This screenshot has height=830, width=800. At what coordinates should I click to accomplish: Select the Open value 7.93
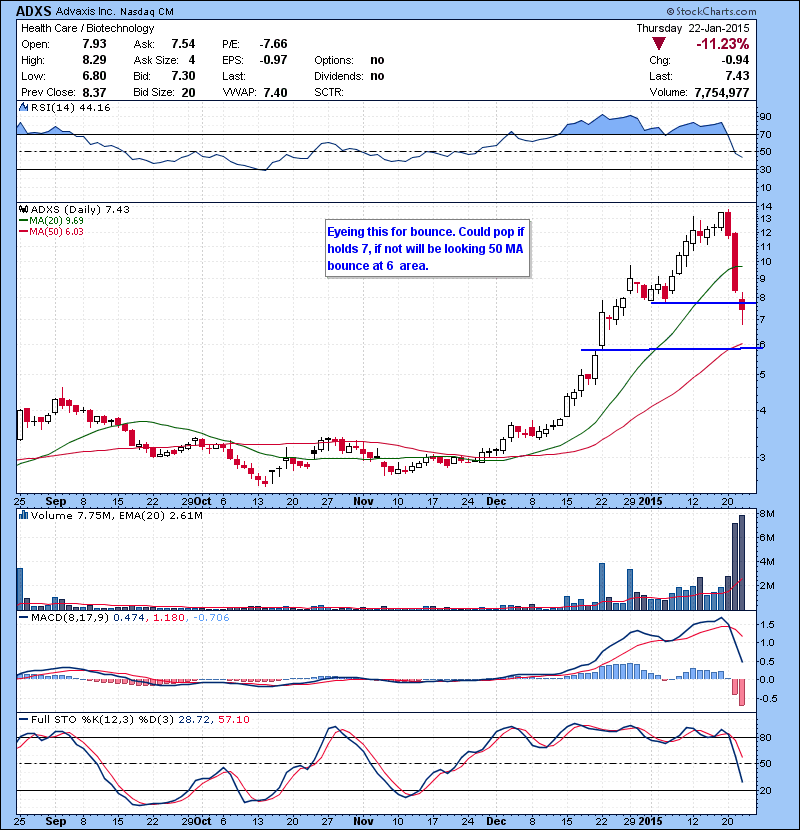tap(94, 44)
